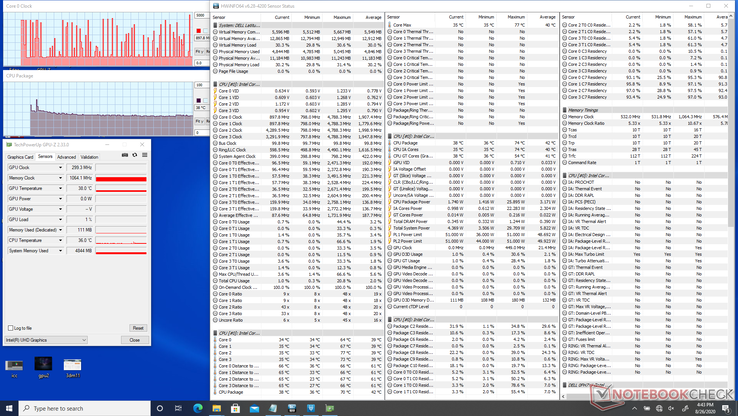Click the GPU Clock value field 299.3 MHz
Viewport: 738px width, 416px height.
click(80, 168)
